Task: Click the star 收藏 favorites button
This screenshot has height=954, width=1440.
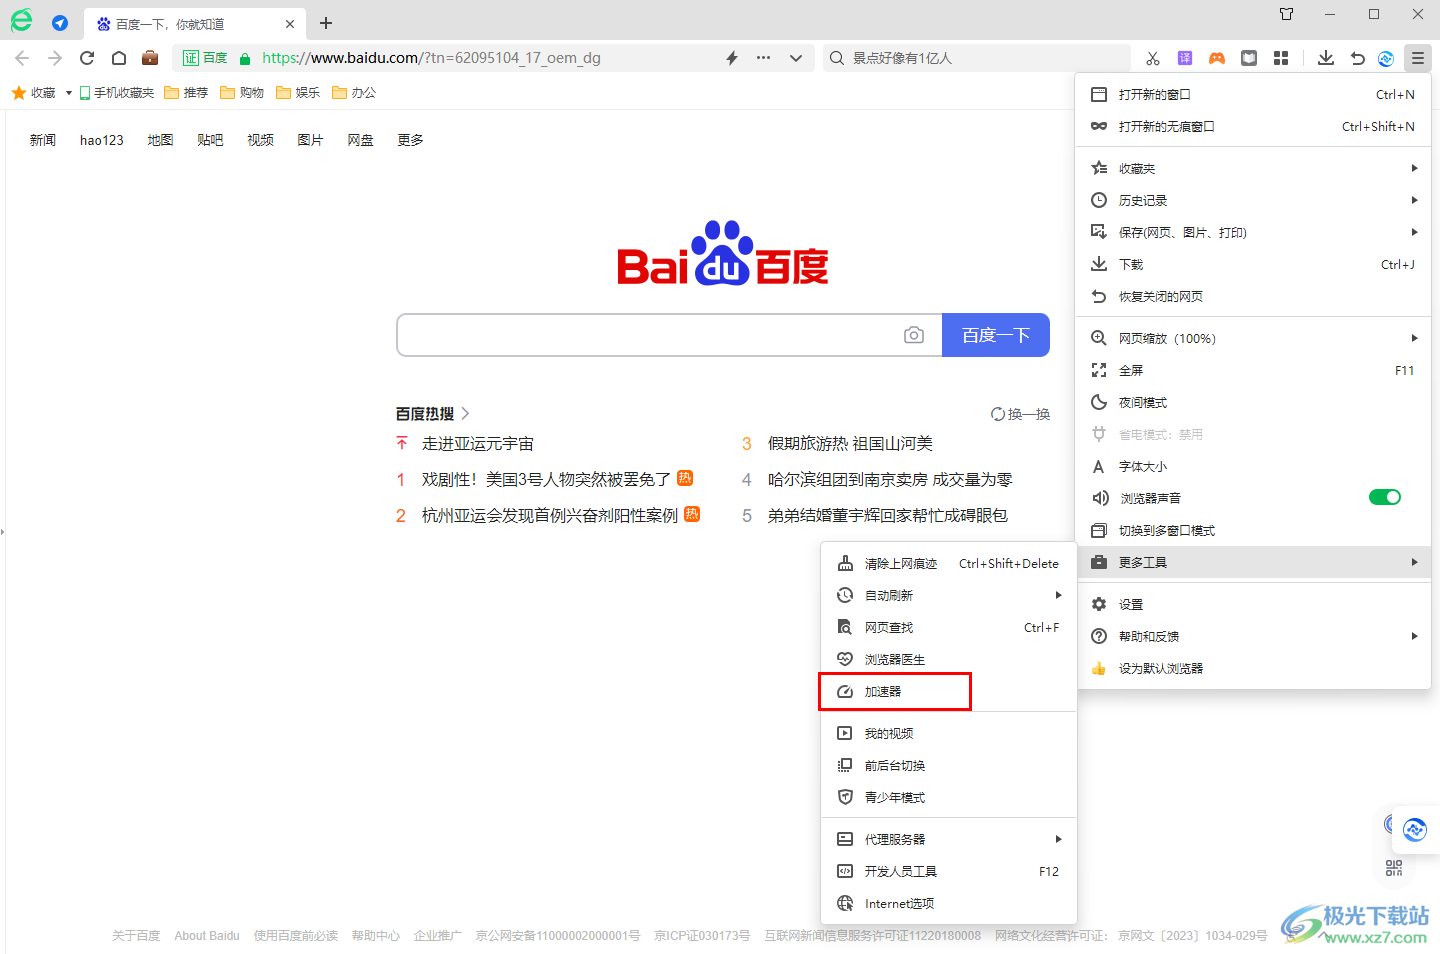Action: [33, 93]
